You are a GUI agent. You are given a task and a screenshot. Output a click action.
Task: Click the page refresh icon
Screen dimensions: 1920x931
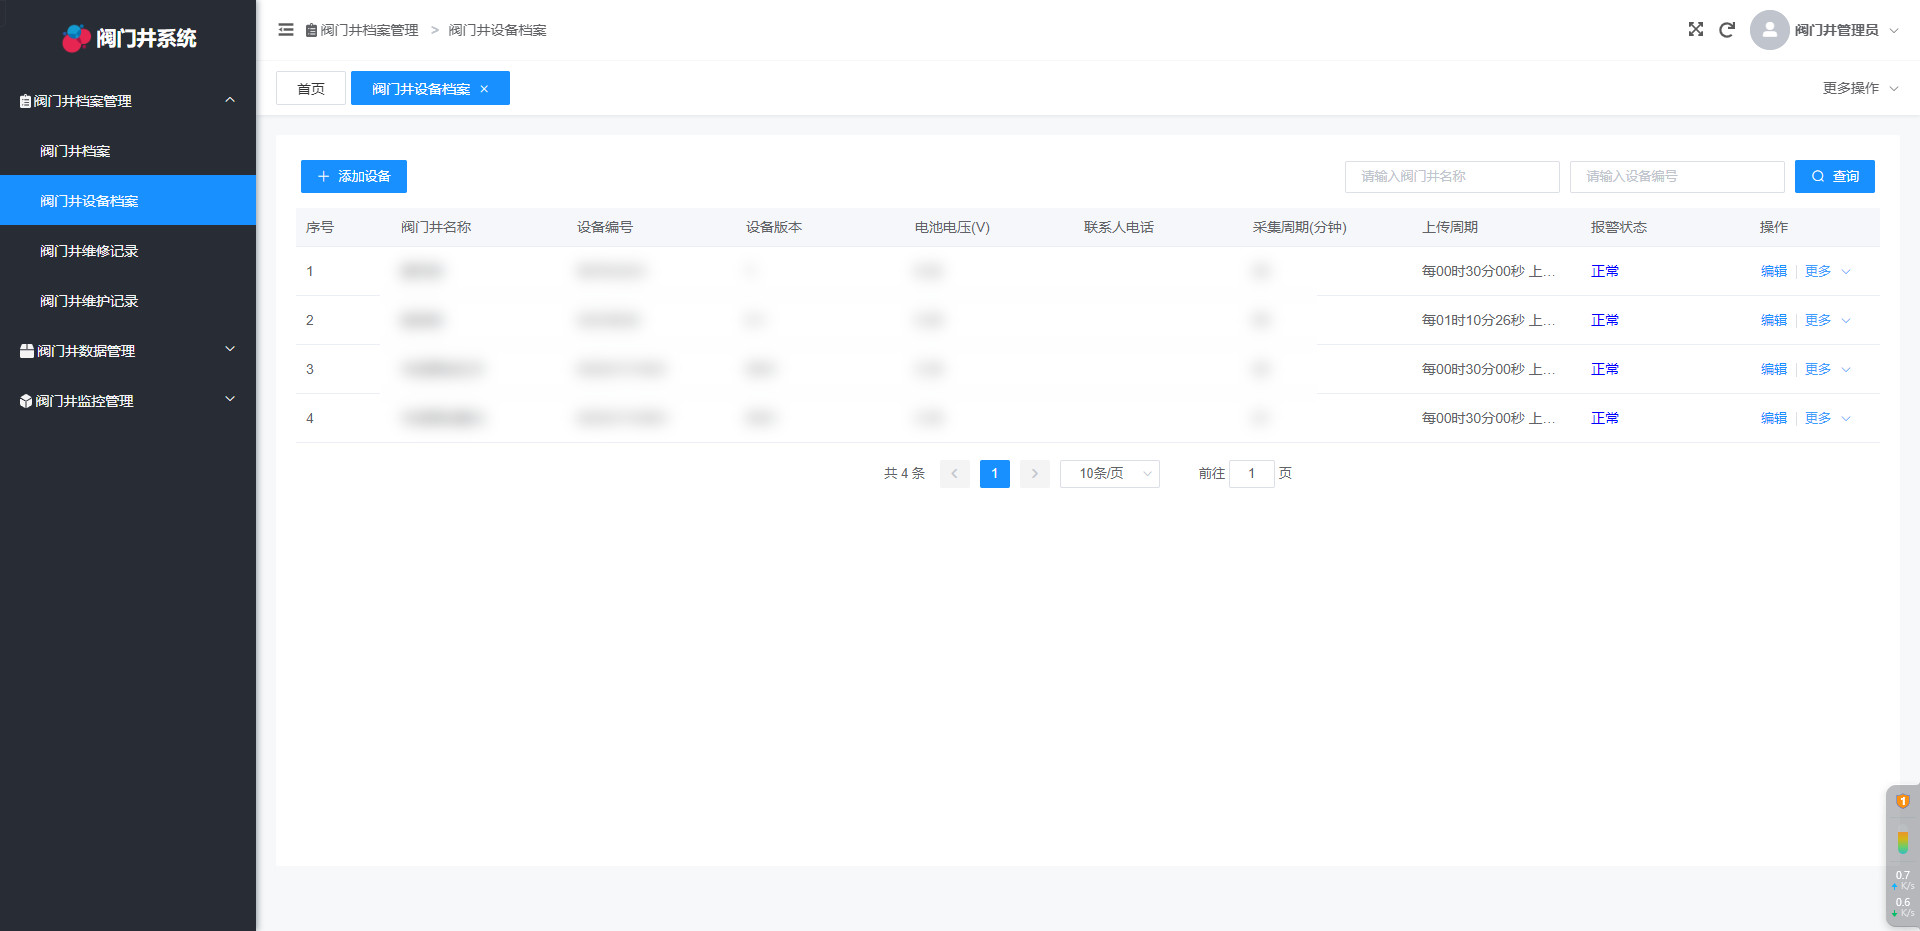(x=1726, y=30)
